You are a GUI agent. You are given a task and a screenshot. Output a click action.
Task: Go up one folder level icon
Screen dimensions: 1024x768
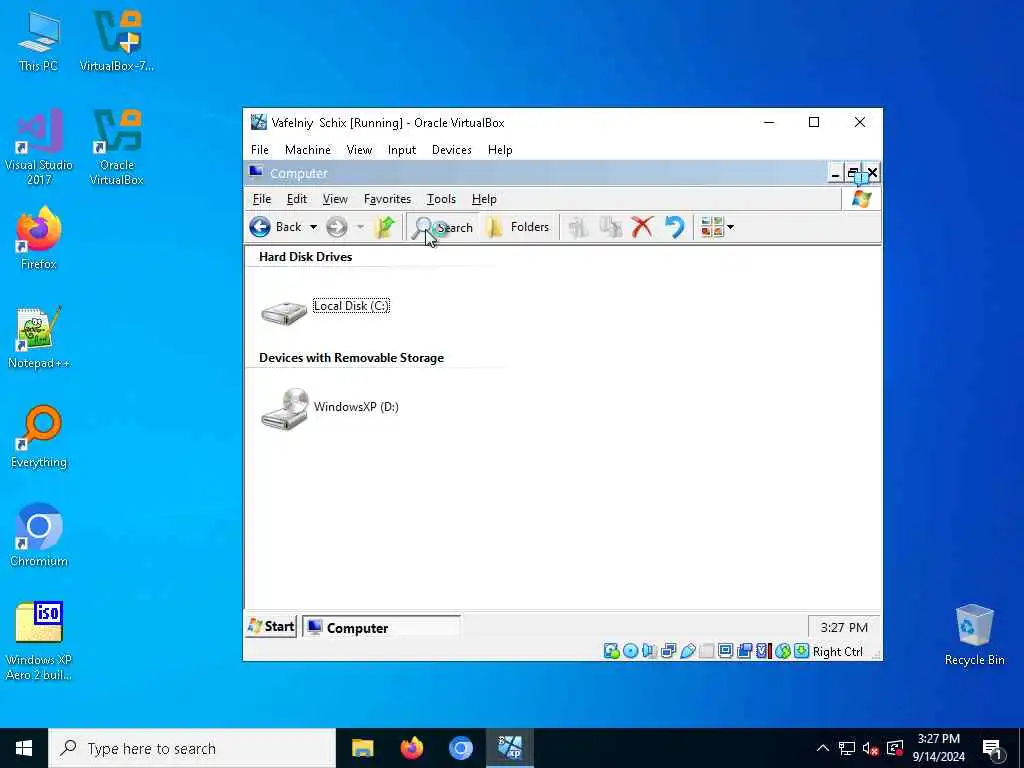click(385, 227)
